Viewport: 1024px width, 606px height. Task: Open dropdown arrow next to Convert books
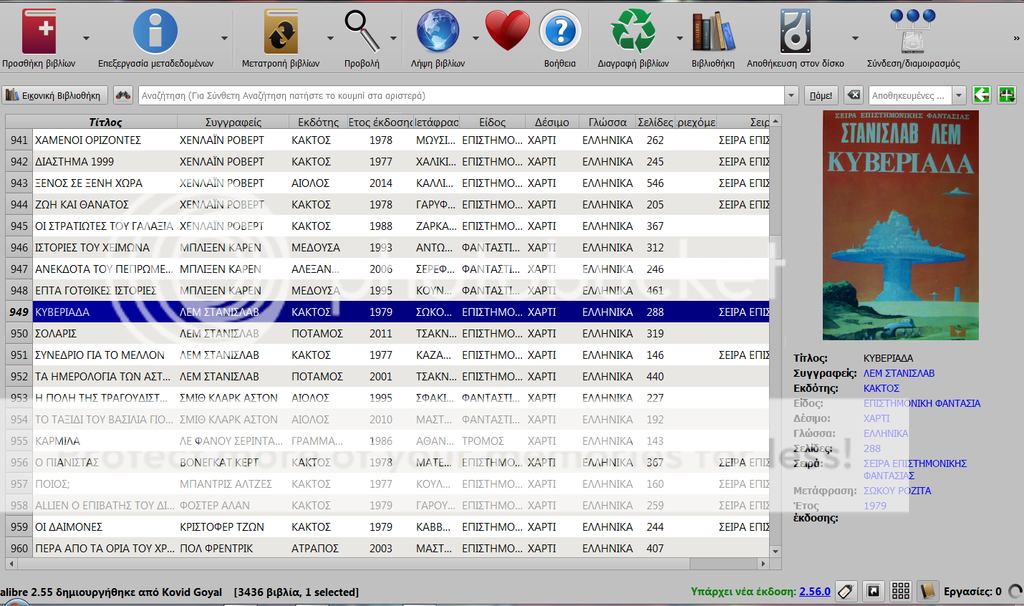point(330,39)
